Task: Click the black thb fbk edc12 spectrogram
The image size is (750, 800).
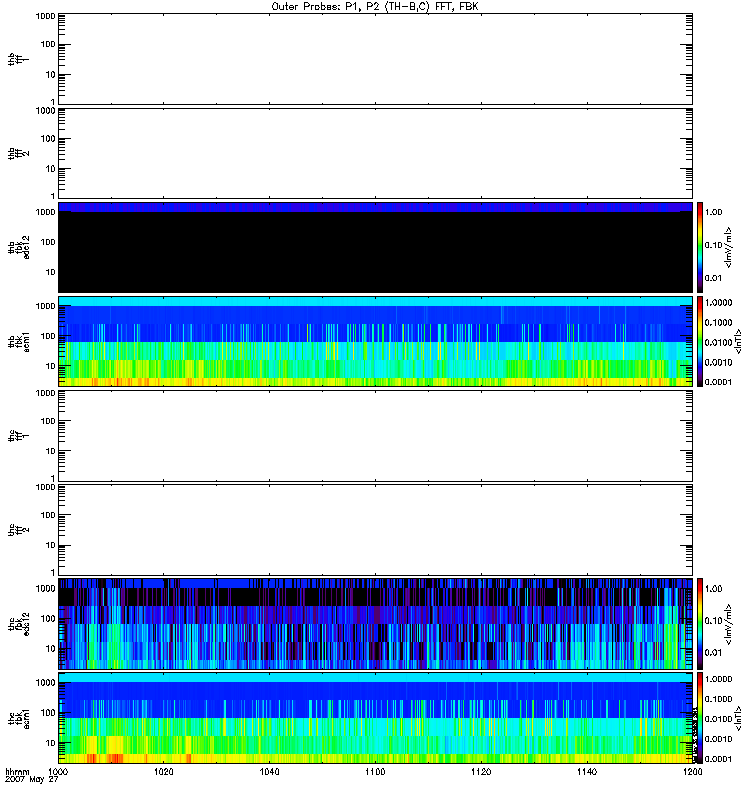Action: [375, 247]
